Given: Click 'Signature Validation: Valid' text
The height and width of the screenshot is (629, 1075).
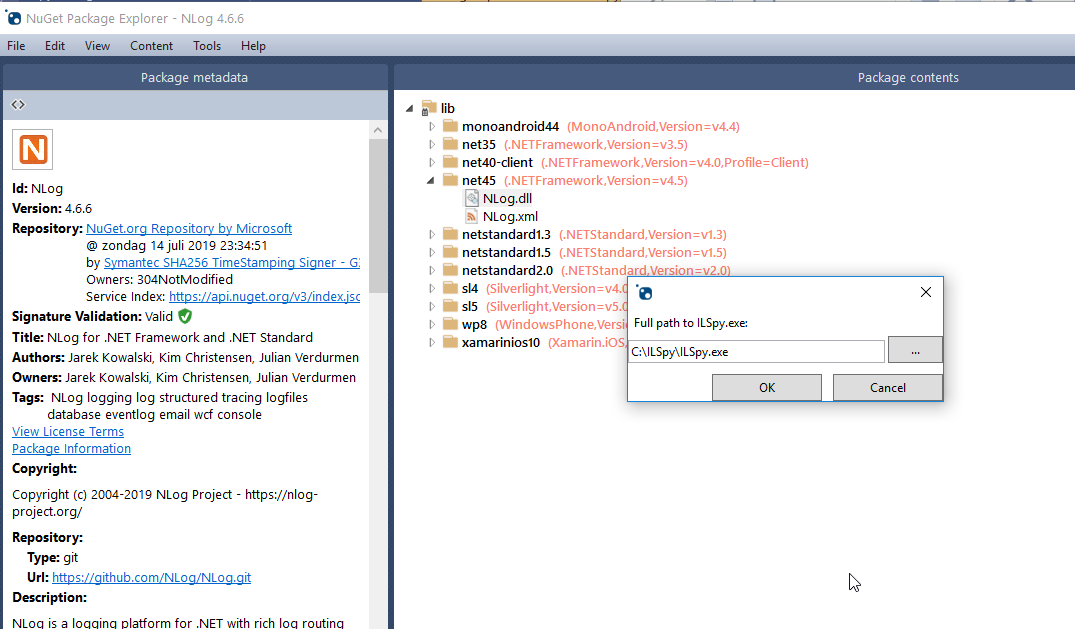Looking at the screenshot, I should 93,316.
